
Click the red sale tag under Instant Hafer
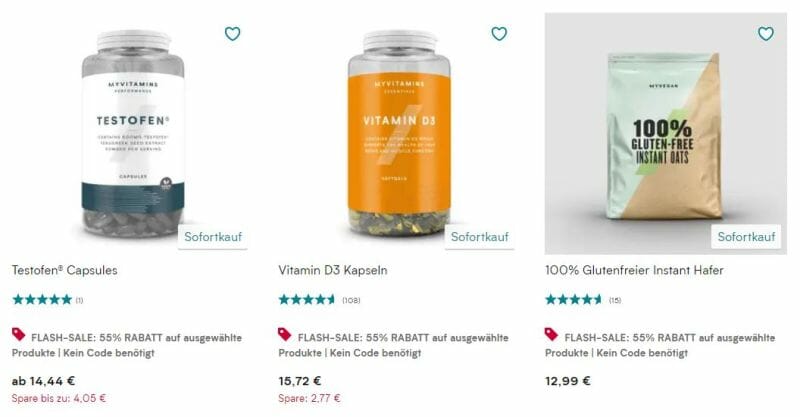552,334
